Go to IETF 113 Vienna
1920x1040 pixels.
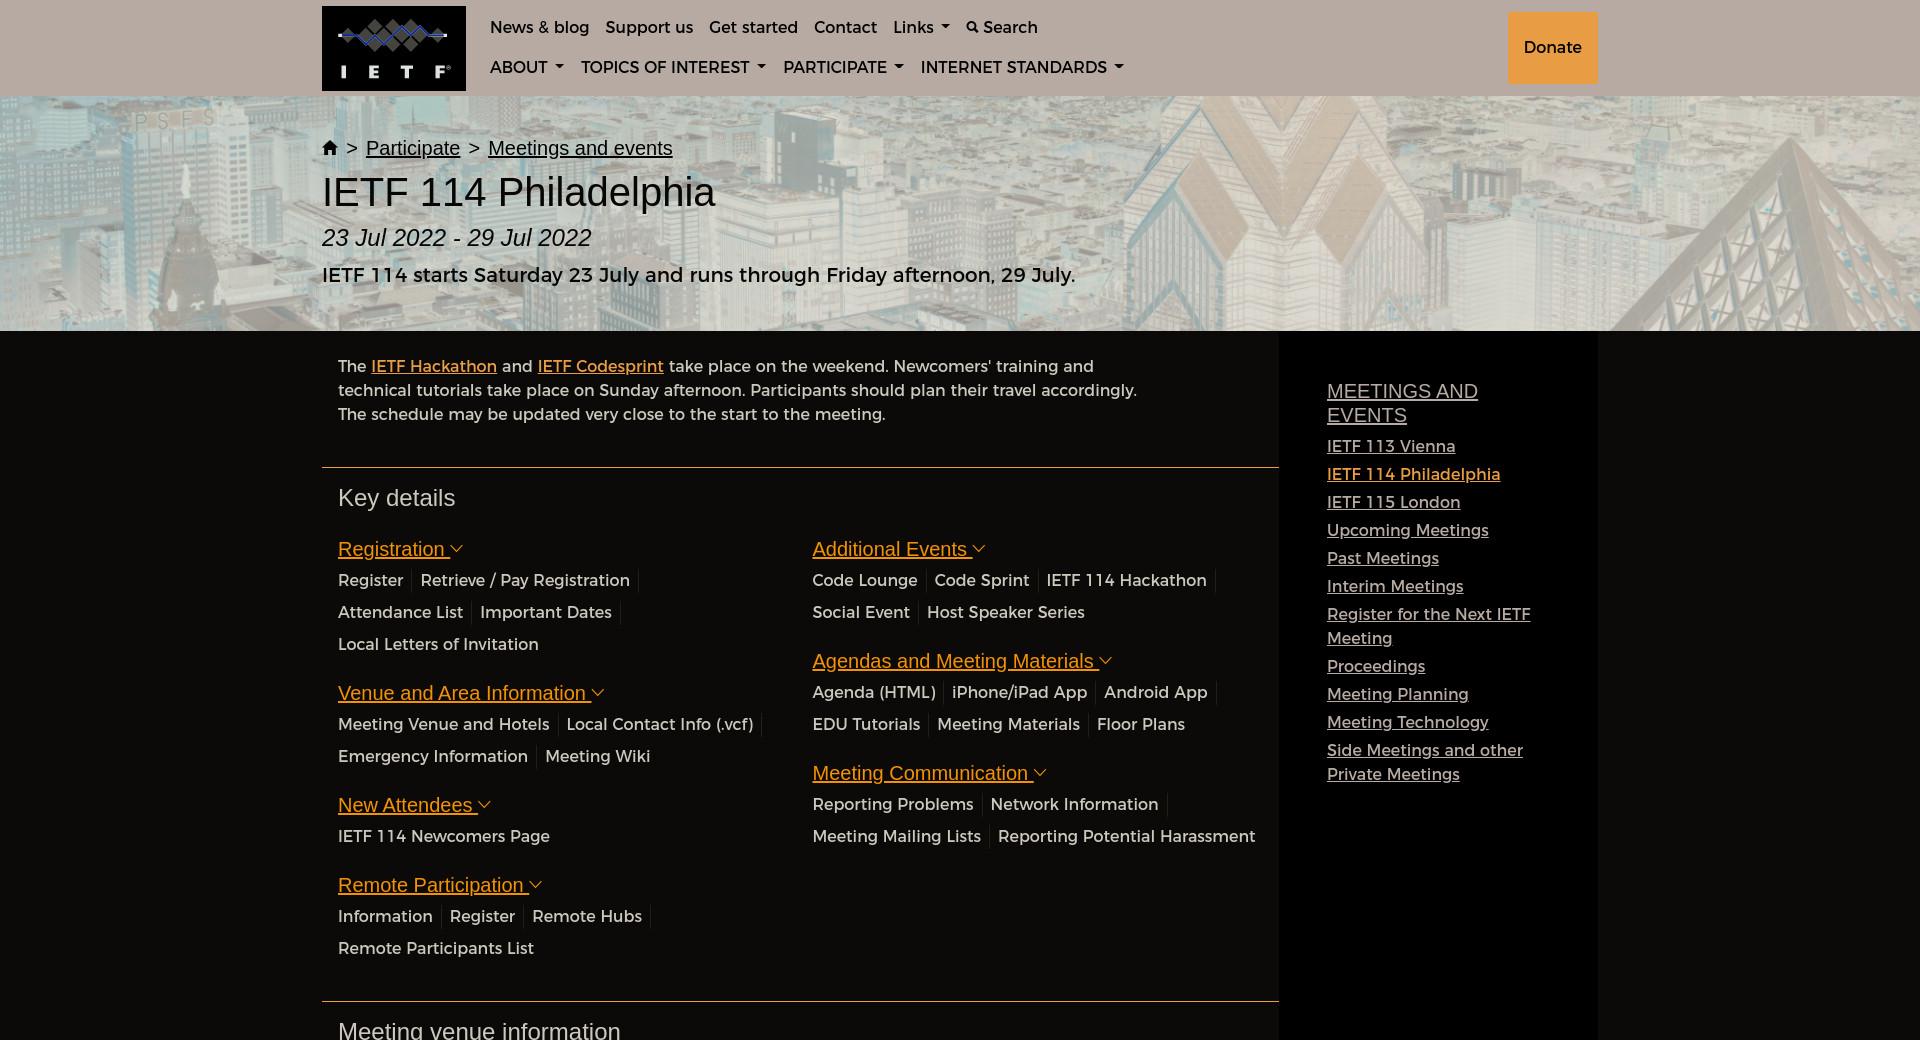point(1391,446)
